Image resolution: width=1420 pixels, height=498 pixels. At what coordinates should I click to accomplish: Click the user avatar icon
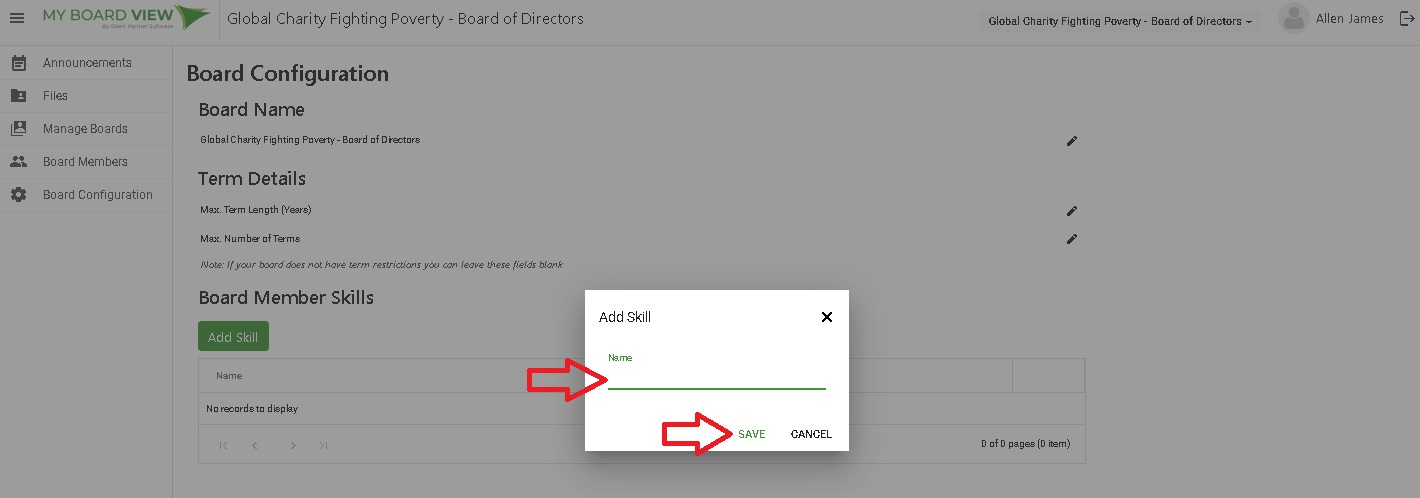click(x=1294, y=19)
